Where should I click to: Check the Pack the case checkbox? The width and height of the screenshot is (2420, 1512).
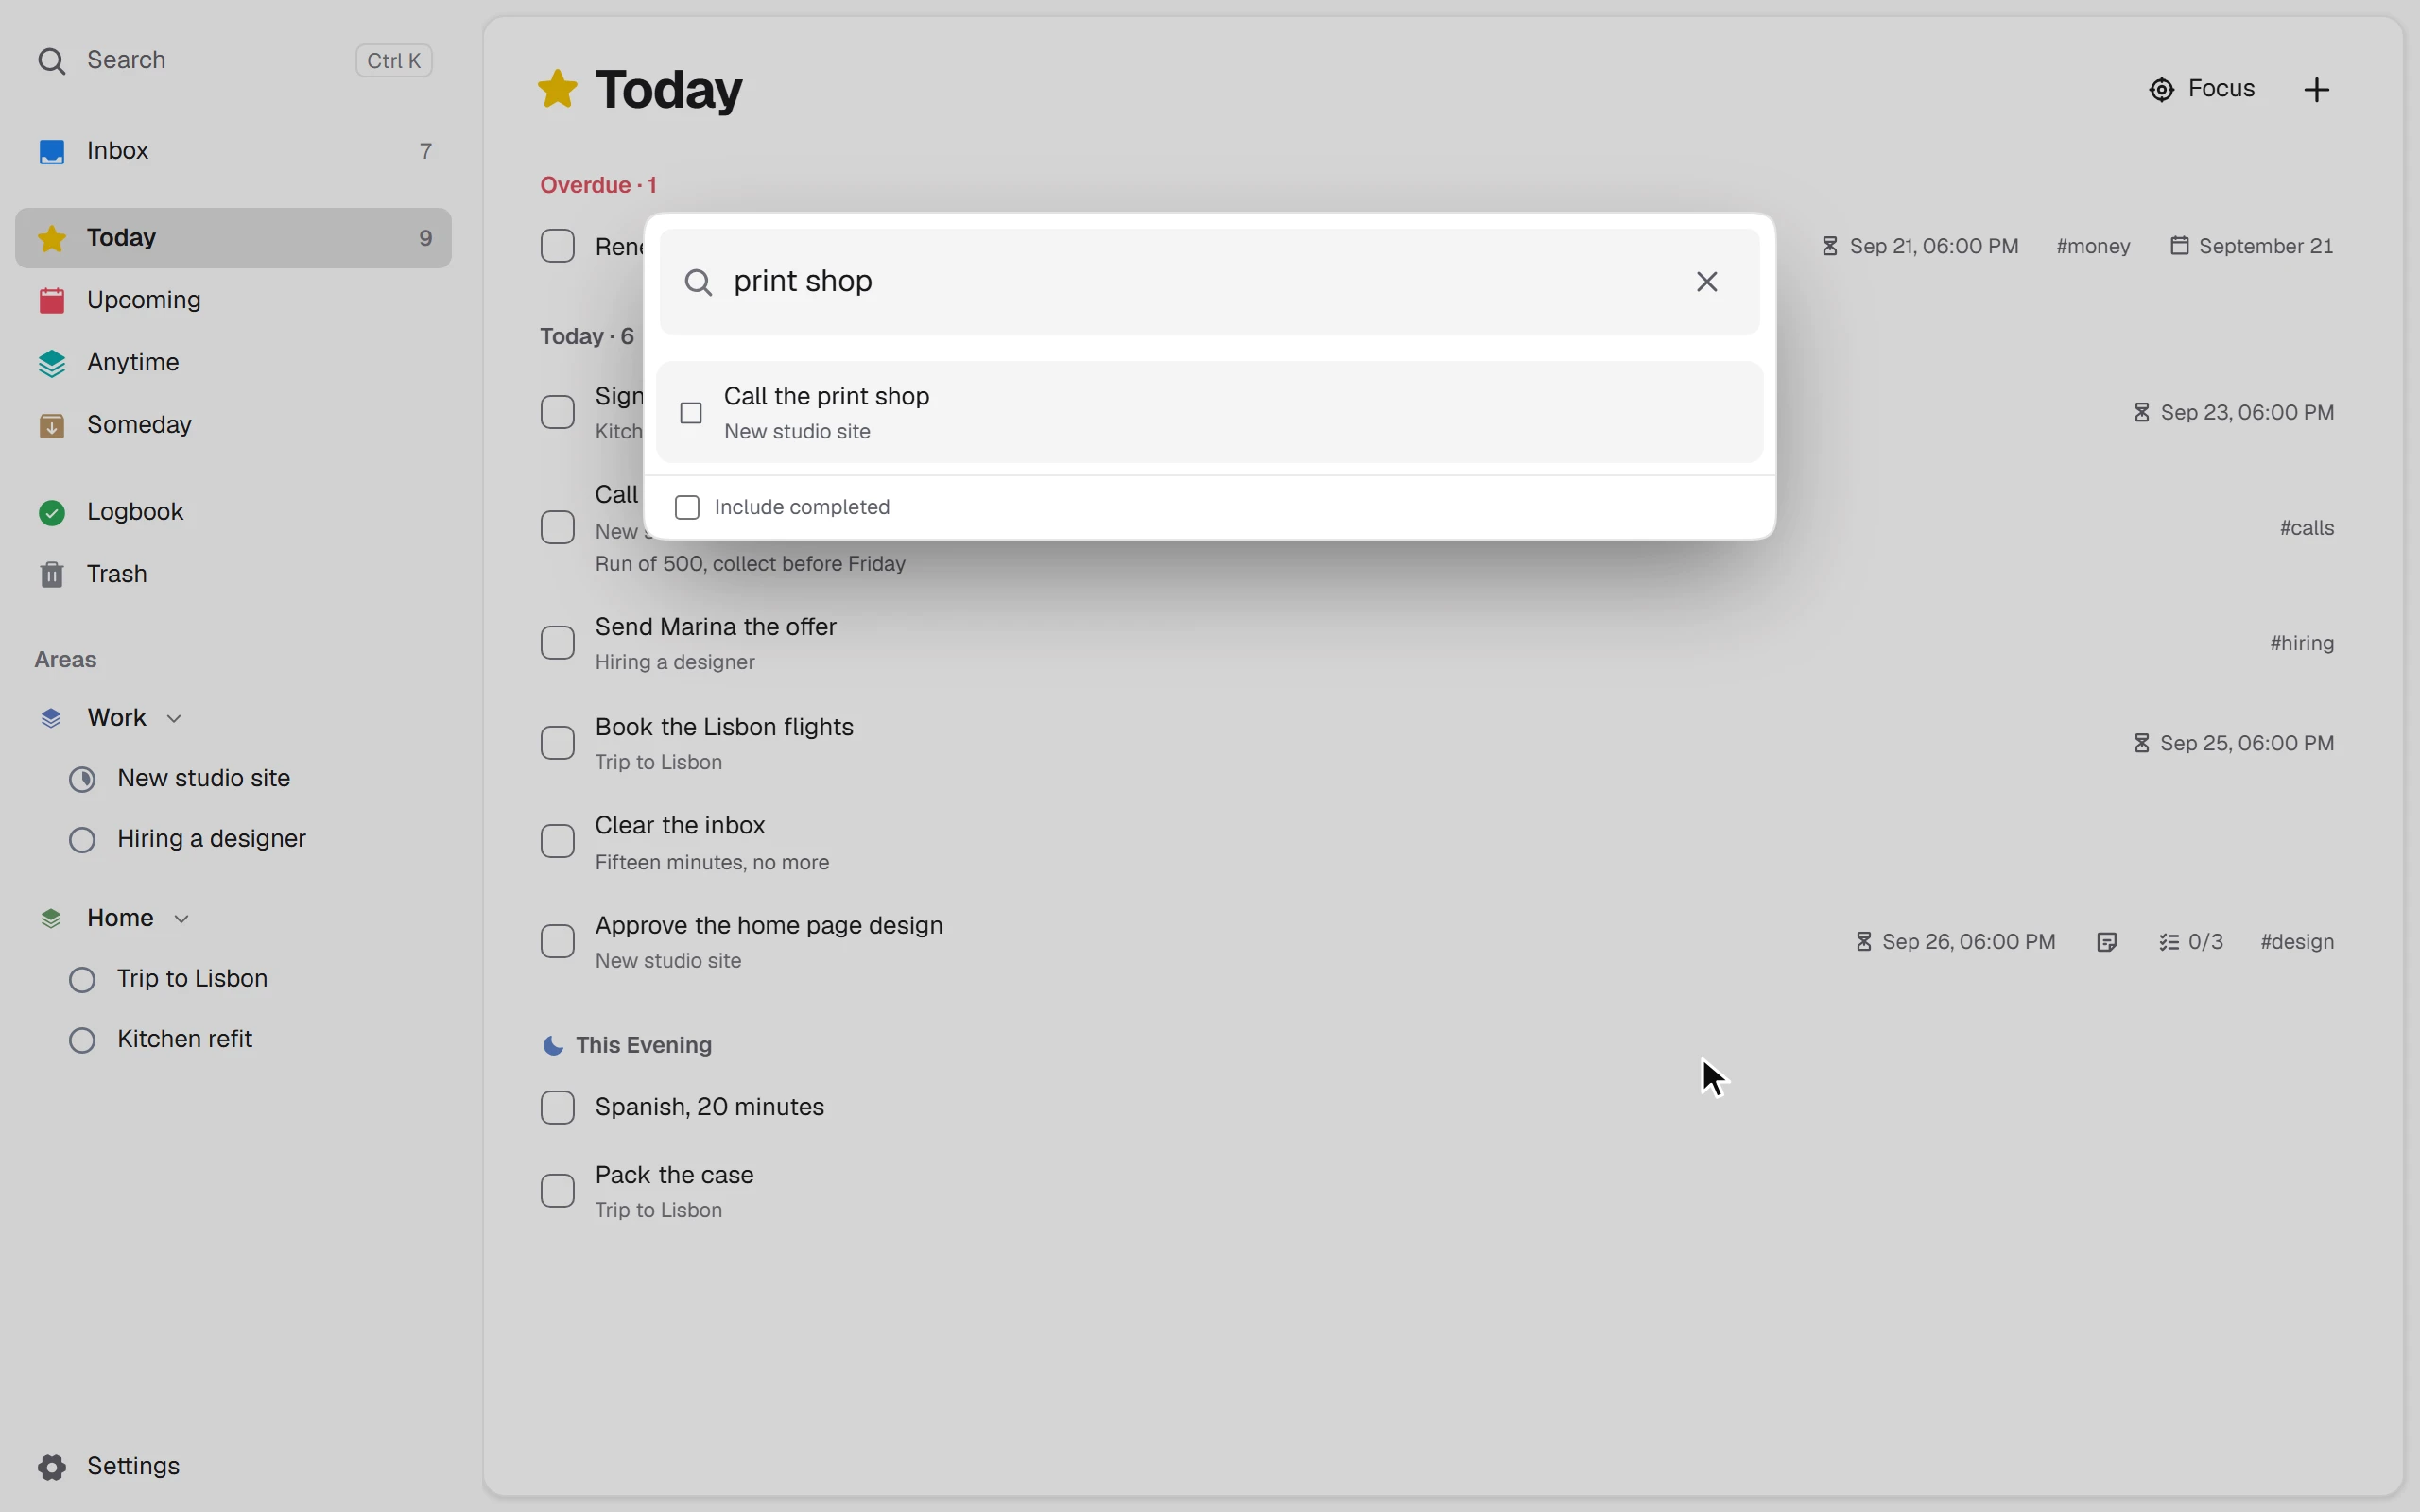click(558, 1192)
